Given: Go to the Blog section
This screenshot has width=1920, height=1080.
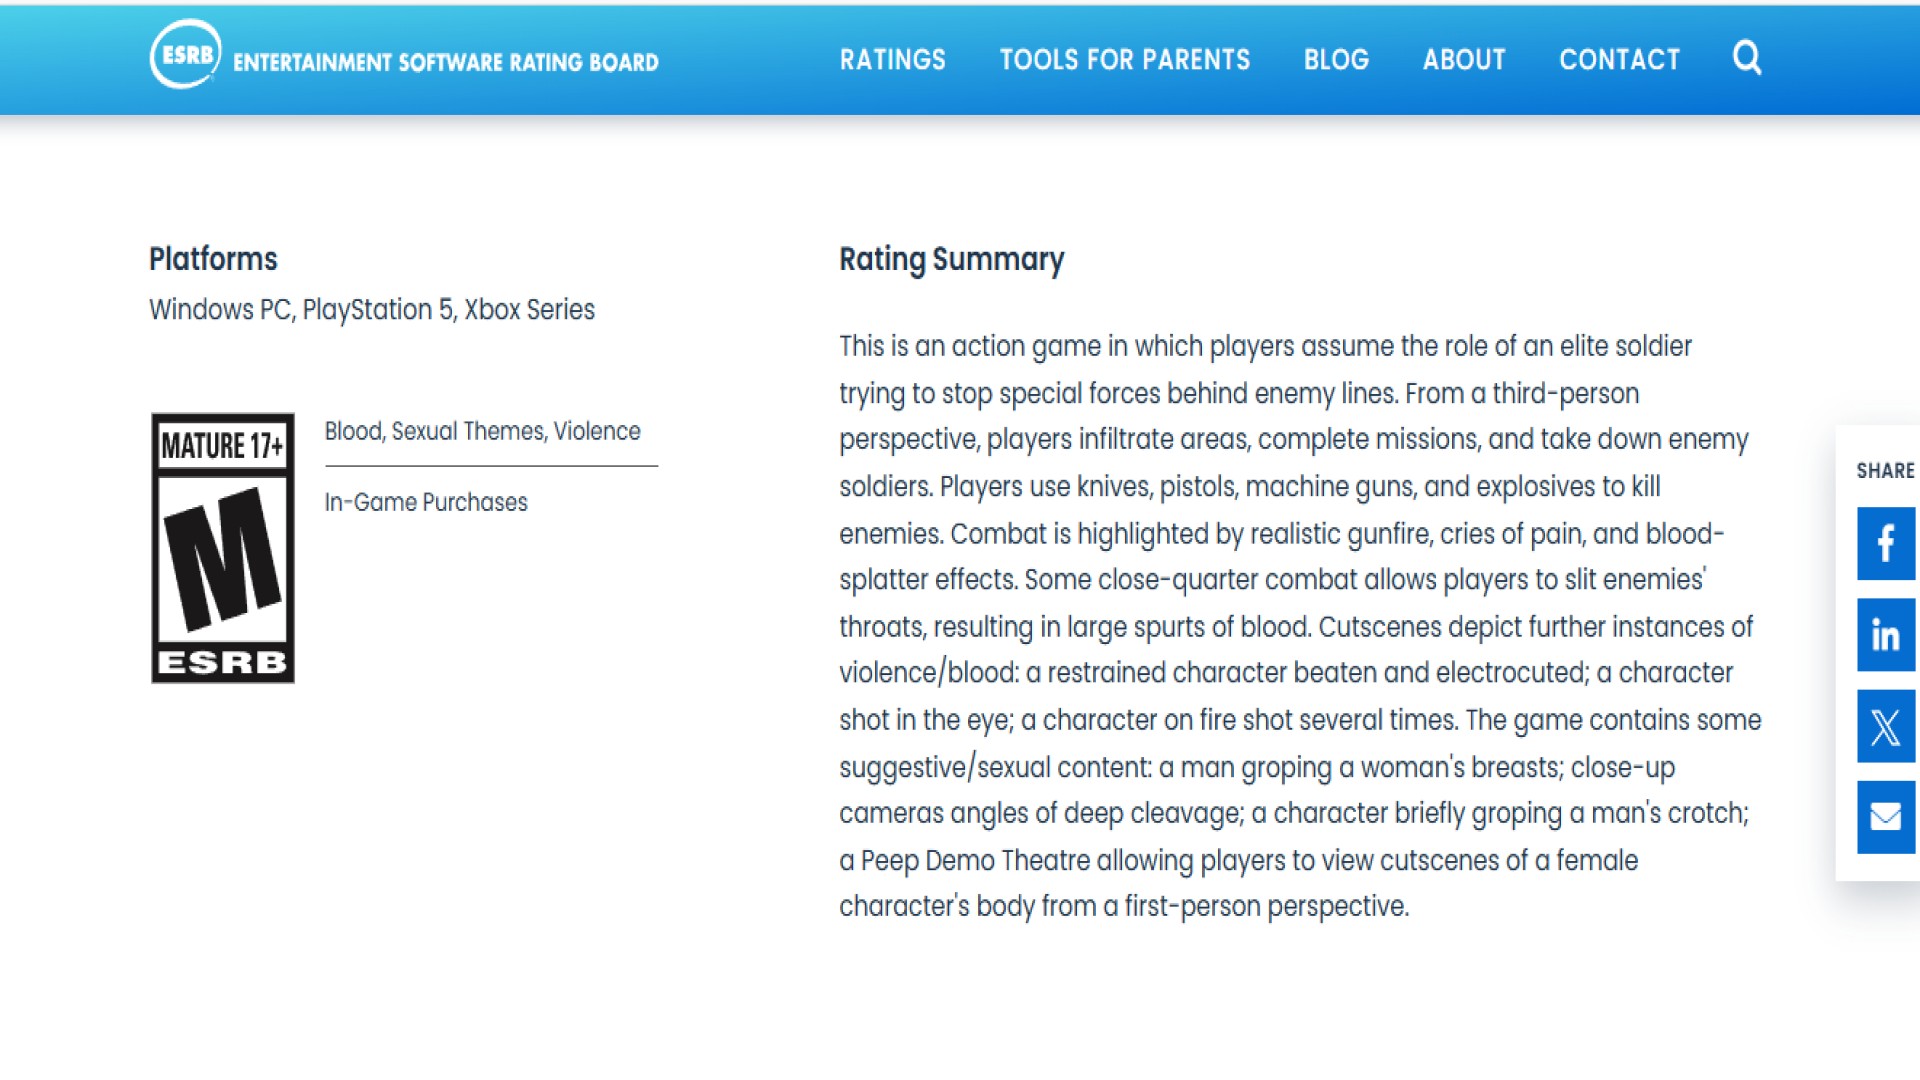Looking at the screenshot, I should point(1335,60).
